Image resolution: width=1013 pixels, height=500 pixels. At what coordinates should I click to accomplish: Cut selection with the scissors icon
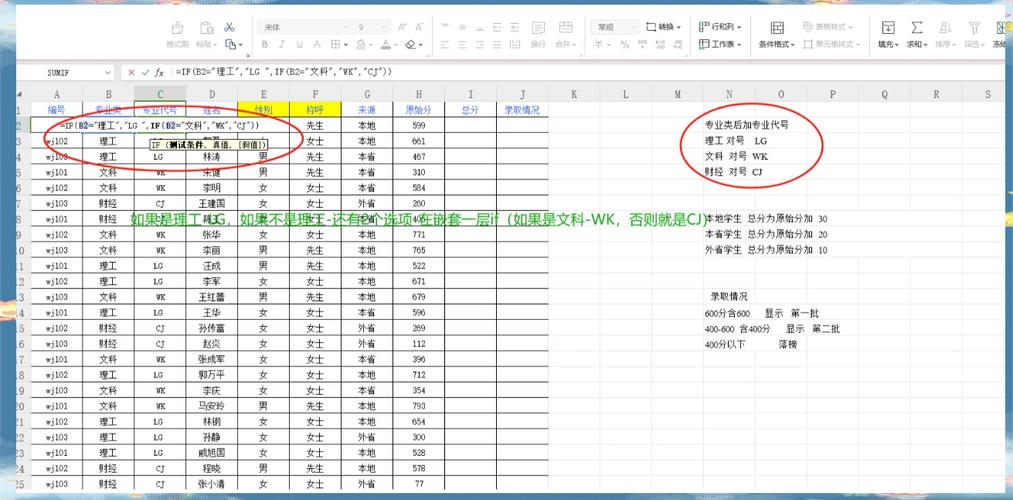[x=229, y=28]
